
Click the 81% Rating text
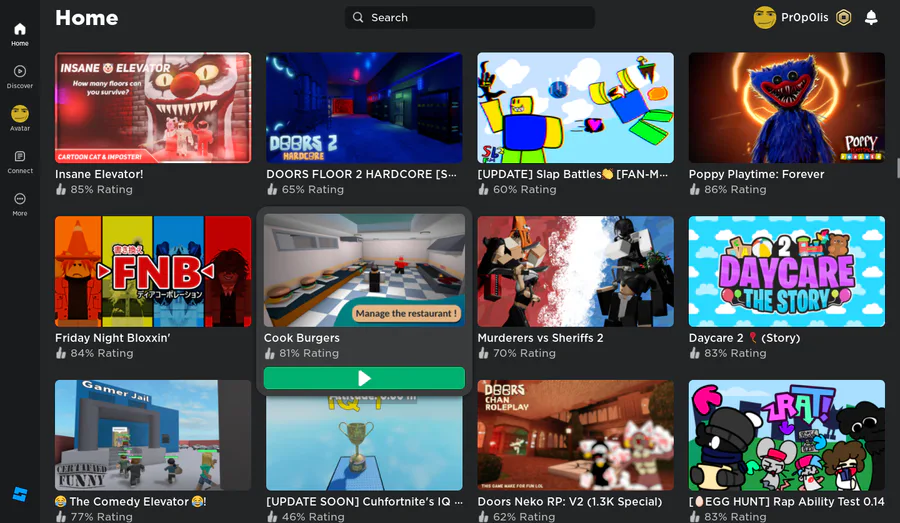309,353
